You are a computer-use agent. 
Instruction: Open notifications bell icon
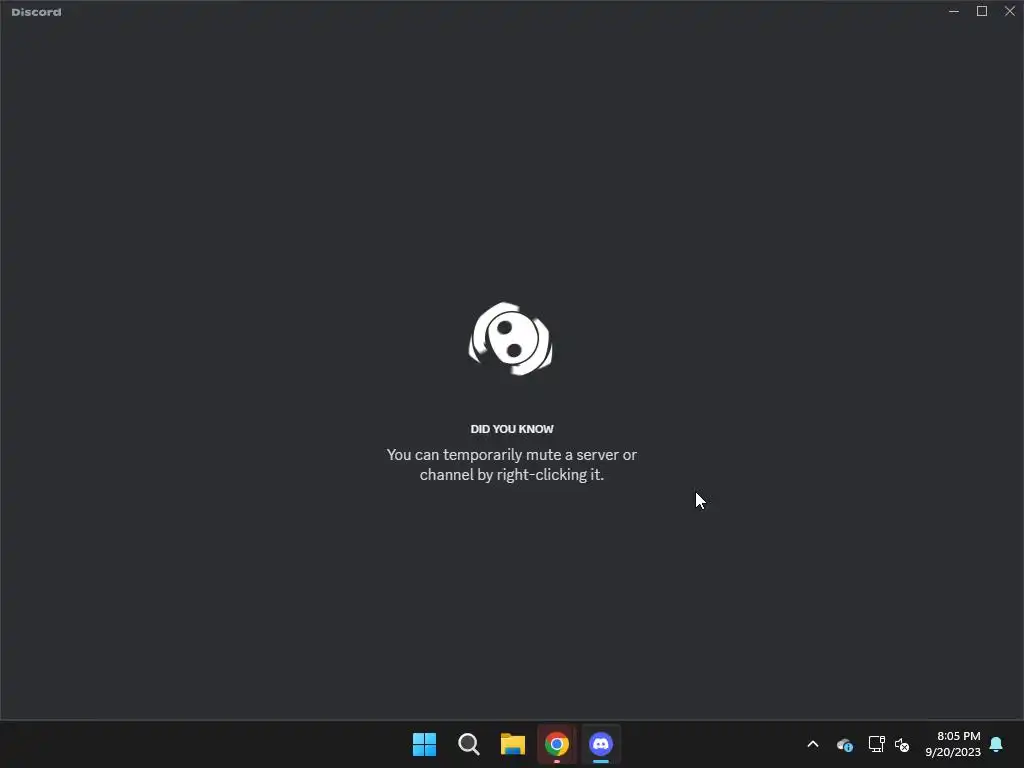(x=997, y=744)
